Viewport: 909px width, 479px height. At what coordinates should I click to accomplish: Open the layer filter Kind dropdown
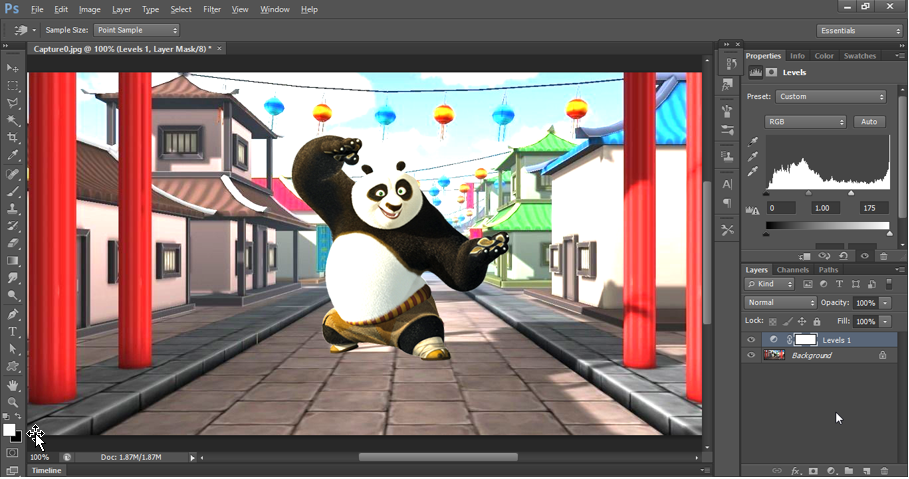pyautogui.click(x=769, y=284)
